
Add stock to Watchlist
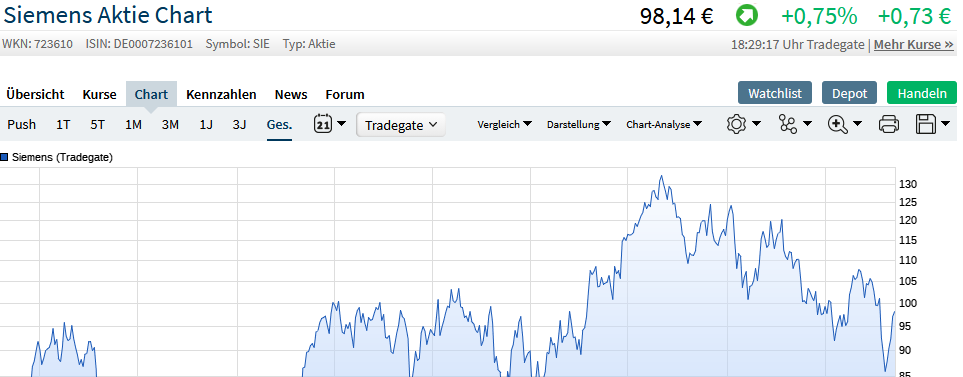pos(775,93)
